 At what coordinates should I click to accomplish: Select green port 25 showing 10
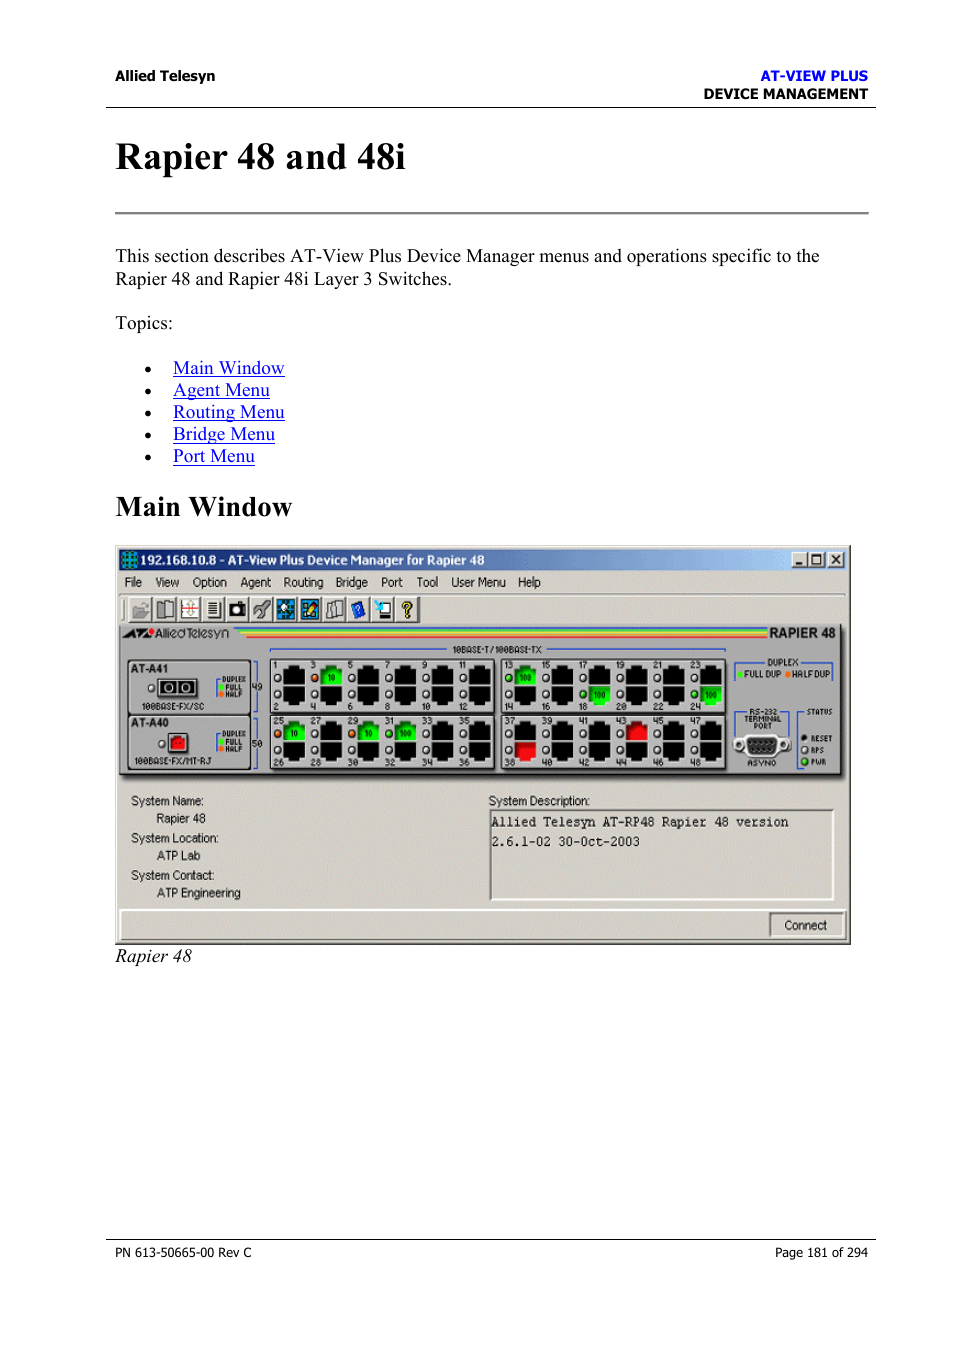(x=294, y=733)
